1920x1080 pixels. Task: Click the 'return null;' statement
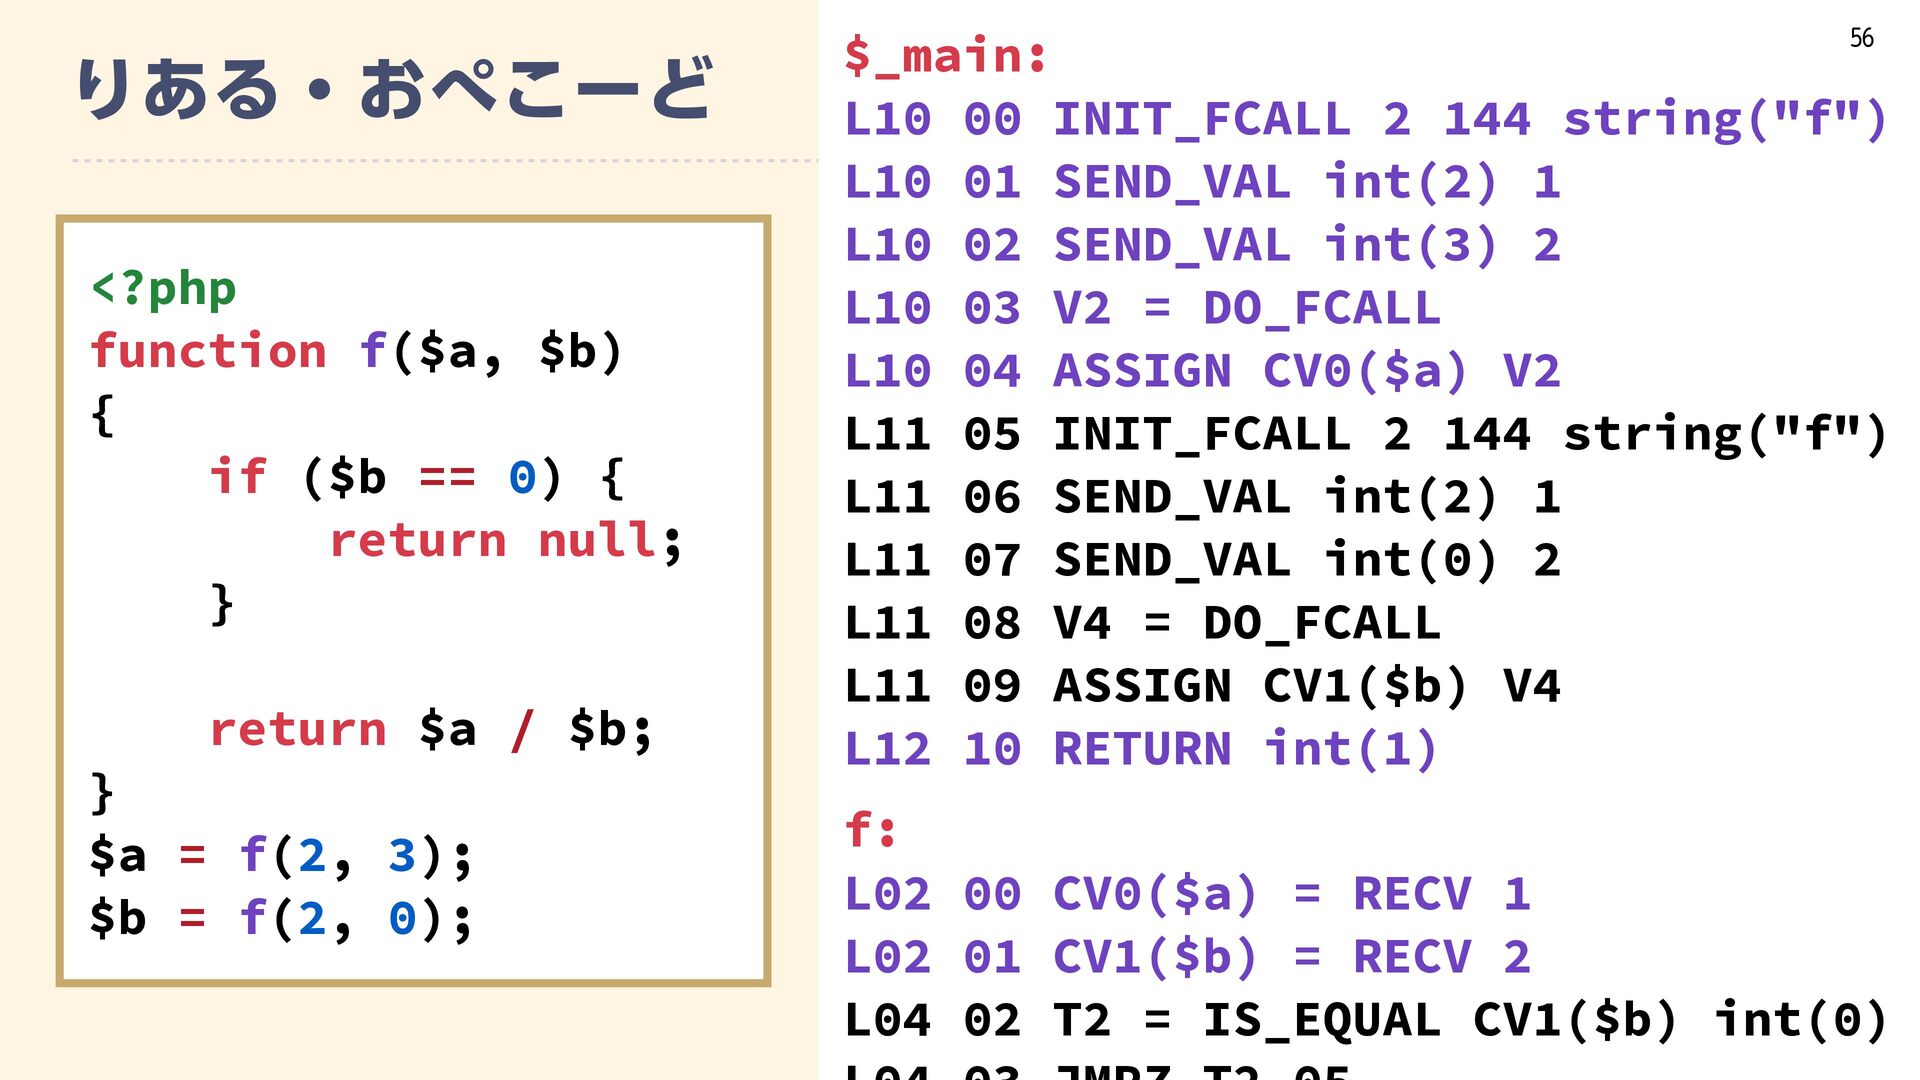(x=505, y=541)
